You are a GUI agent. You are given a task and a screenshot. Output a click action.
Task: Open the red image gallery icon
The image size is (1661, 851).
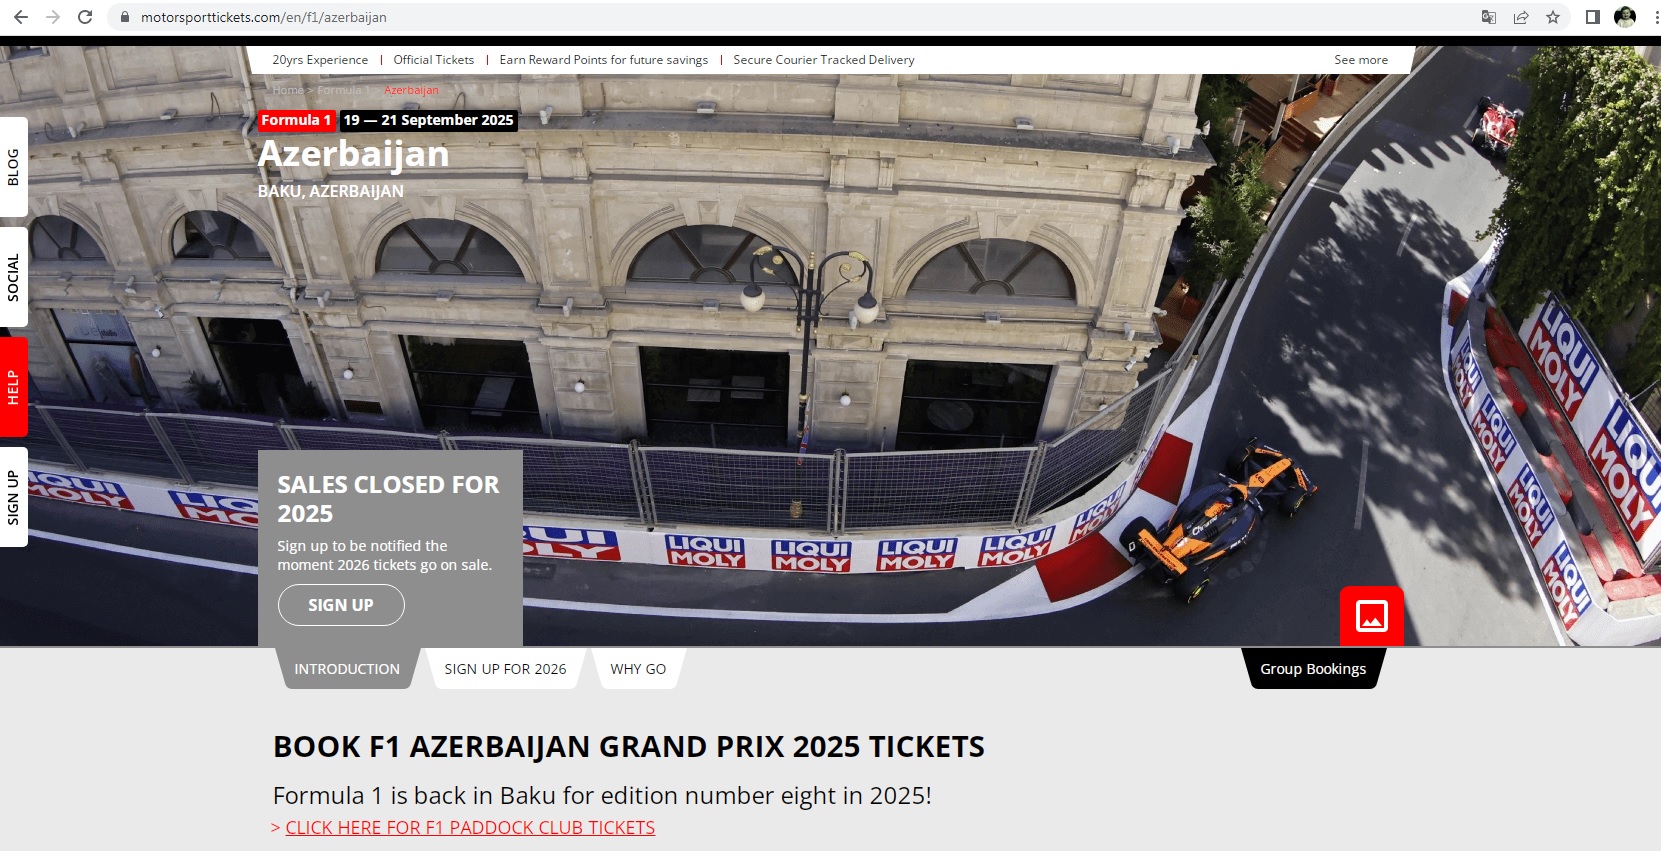click(1372, 616)
